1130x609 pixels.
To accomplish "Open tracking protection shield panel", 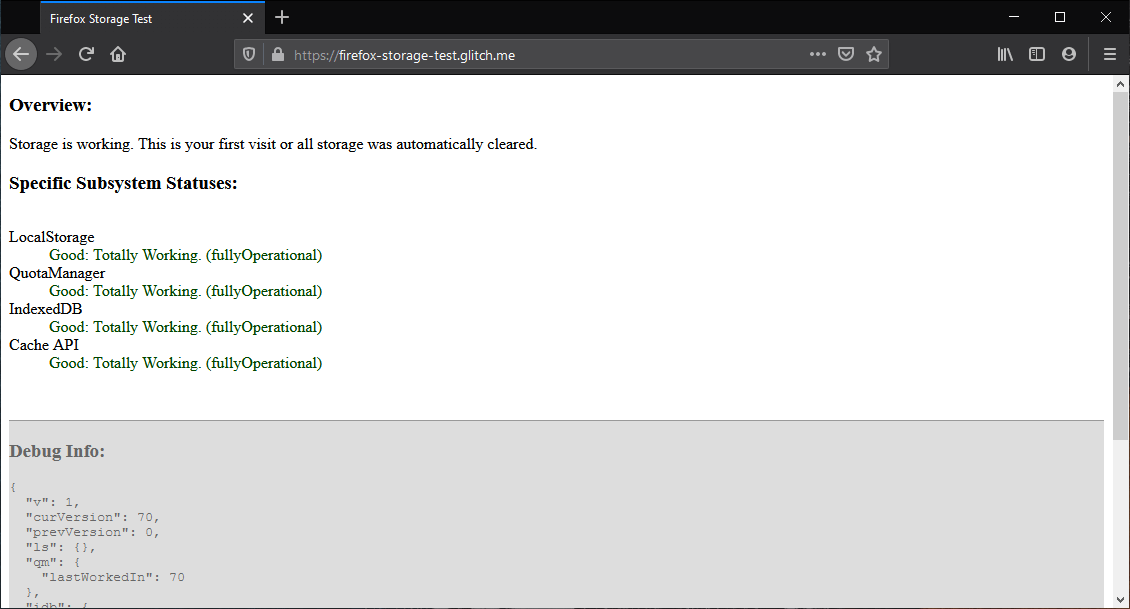I will (249, 55).
